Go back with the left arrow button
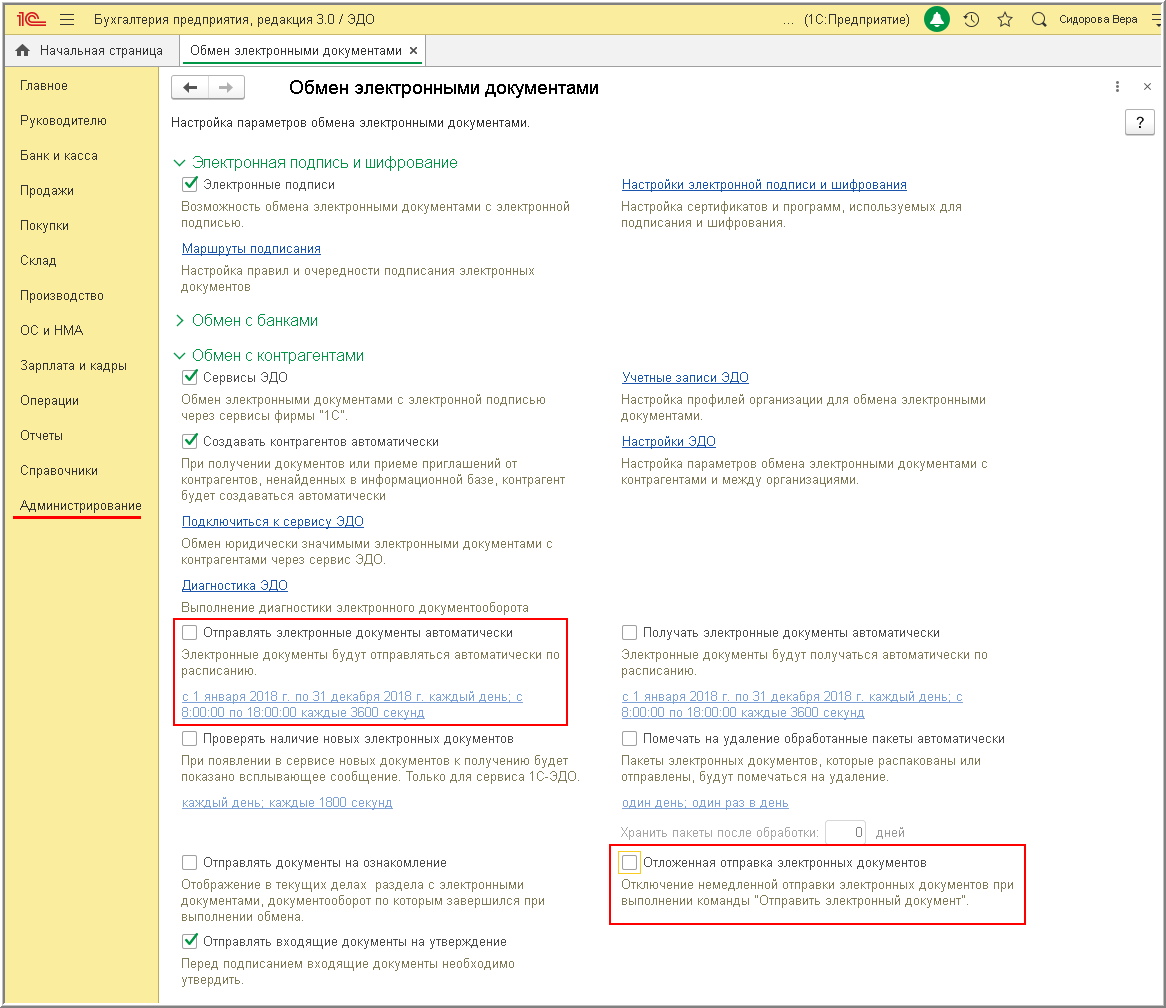This screenshot has width=1166, height=1008. [190, 88]
